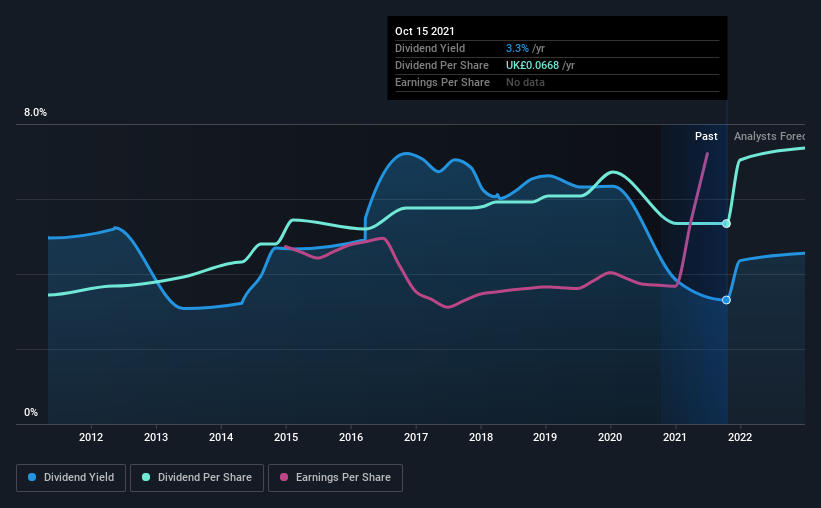Toggle the Dividend Yield legend button
Screen dimensions: 821x508
coord(71,478)
